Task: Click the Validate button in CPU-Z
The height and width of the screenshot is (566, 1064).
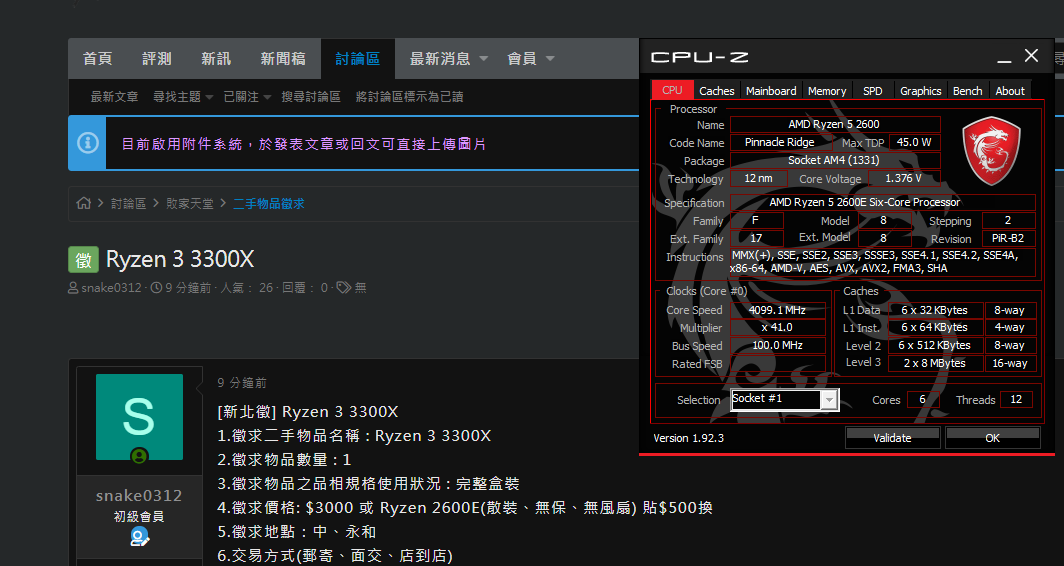Action: click(x=892, y=438)
